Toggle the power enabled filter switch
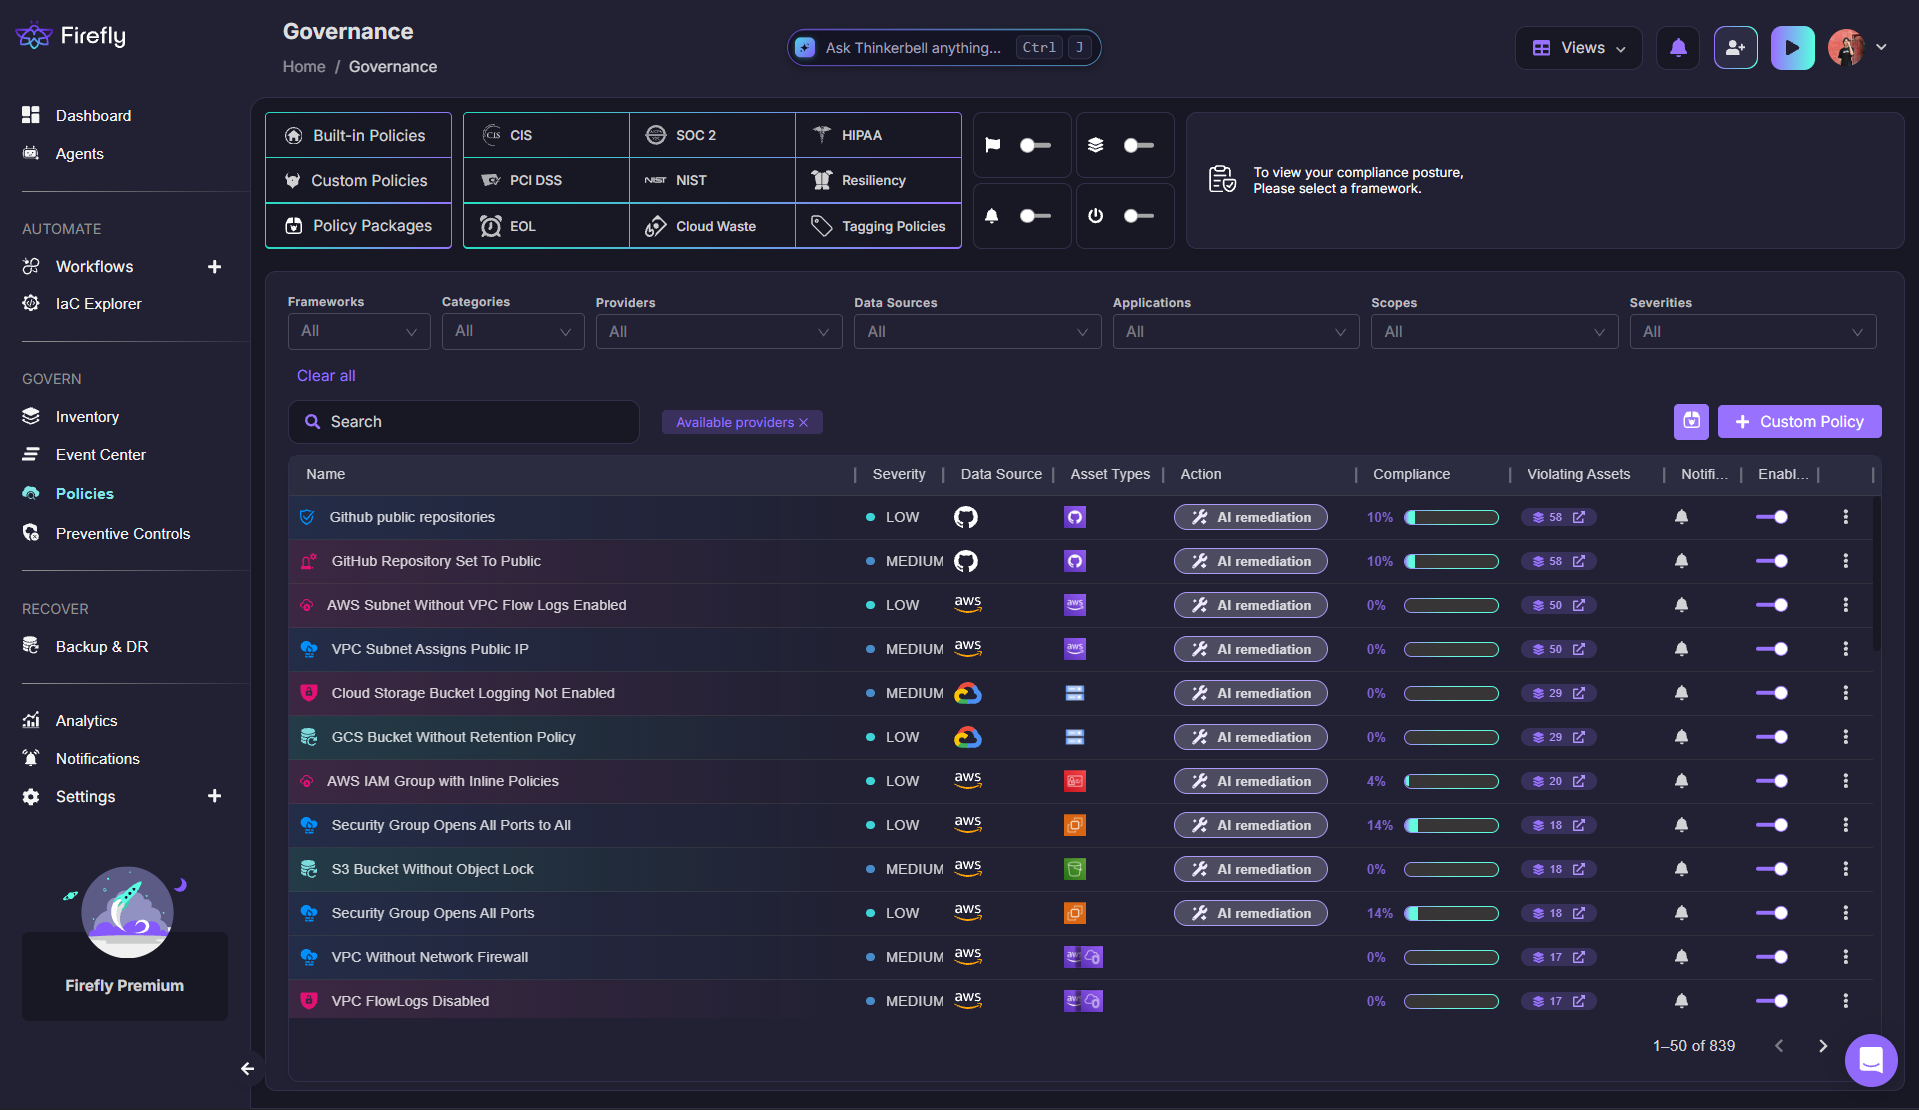Image resolution: width=1919 pixels, height=1110 pixels. tap(1138, 216)
